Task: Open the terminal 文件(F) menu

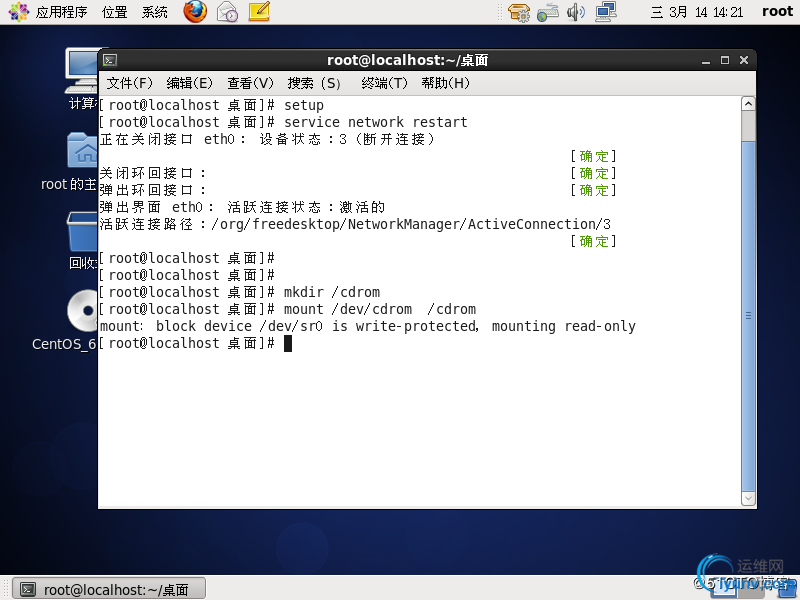Action: pos(130,83)
